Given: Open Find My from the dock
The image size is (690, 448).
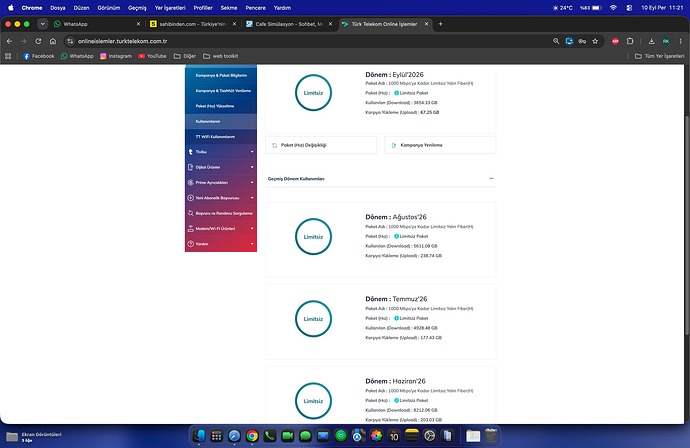Looking at the screenshot, I should click(x=341, y=436).
